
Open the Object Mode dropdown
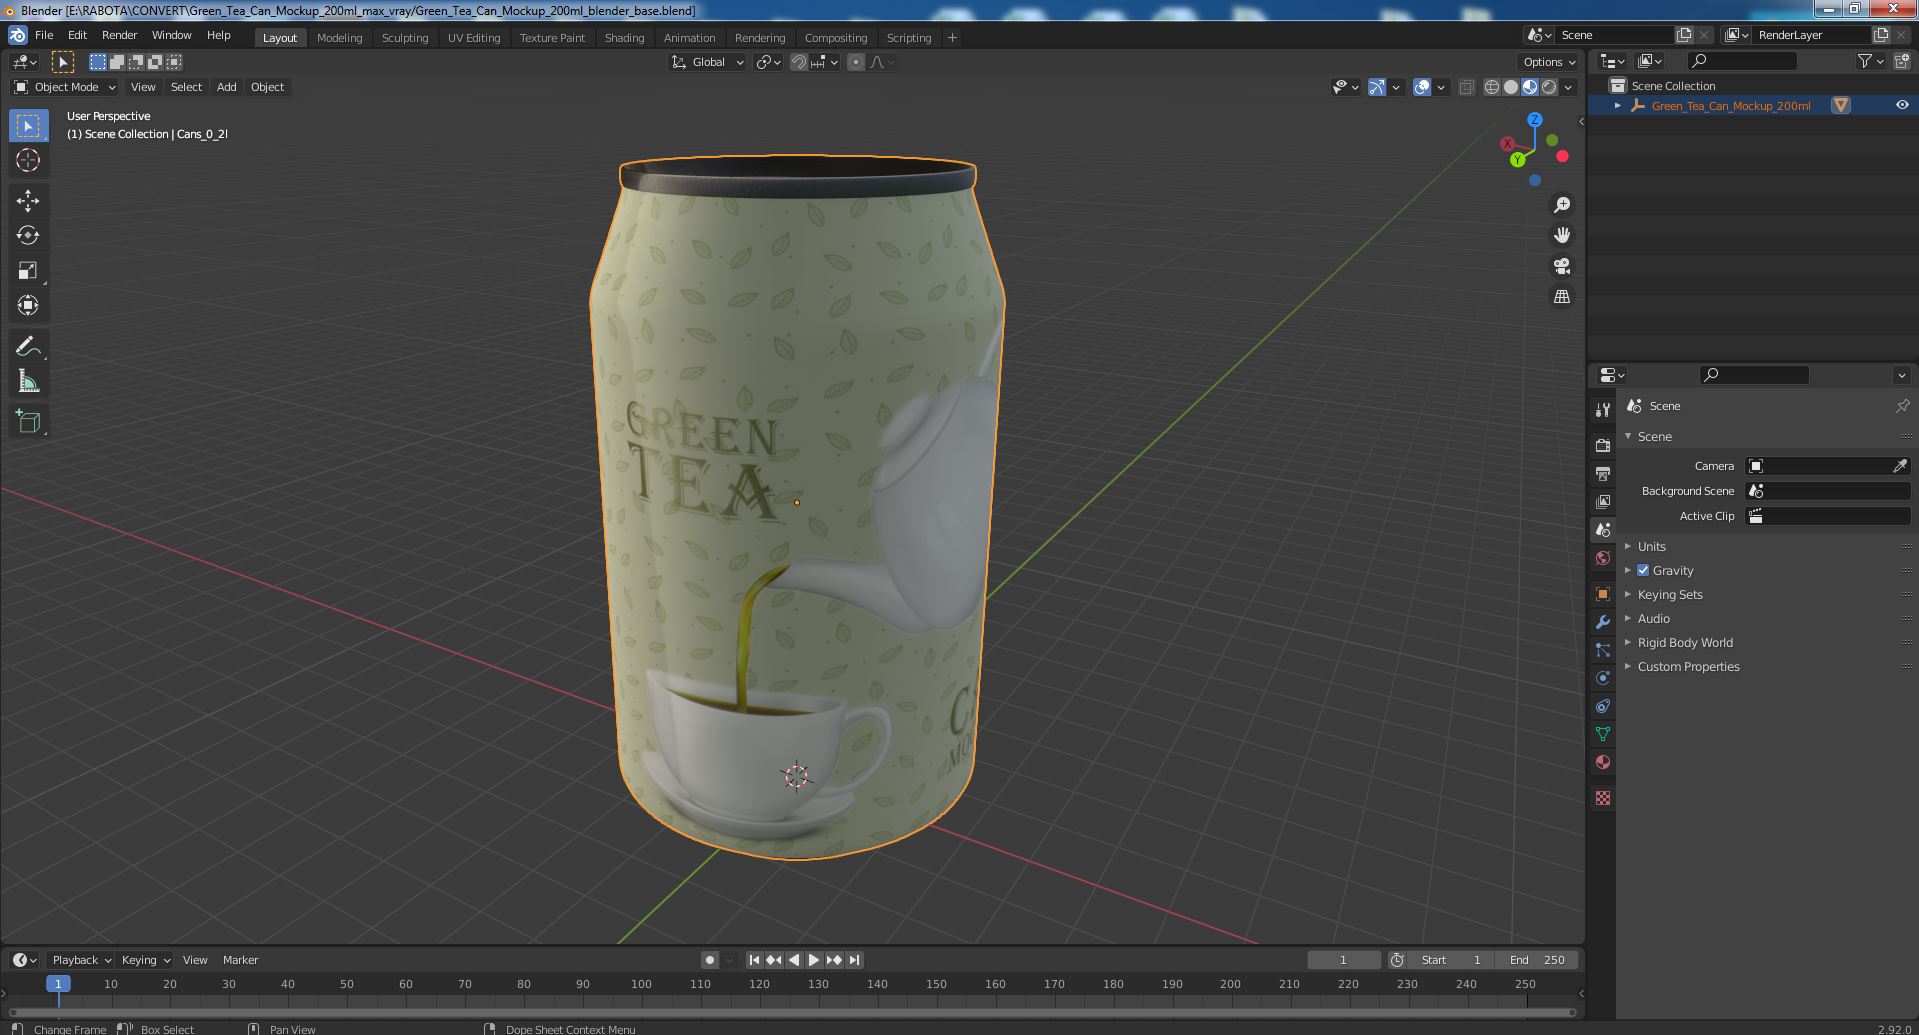(65, 87)
